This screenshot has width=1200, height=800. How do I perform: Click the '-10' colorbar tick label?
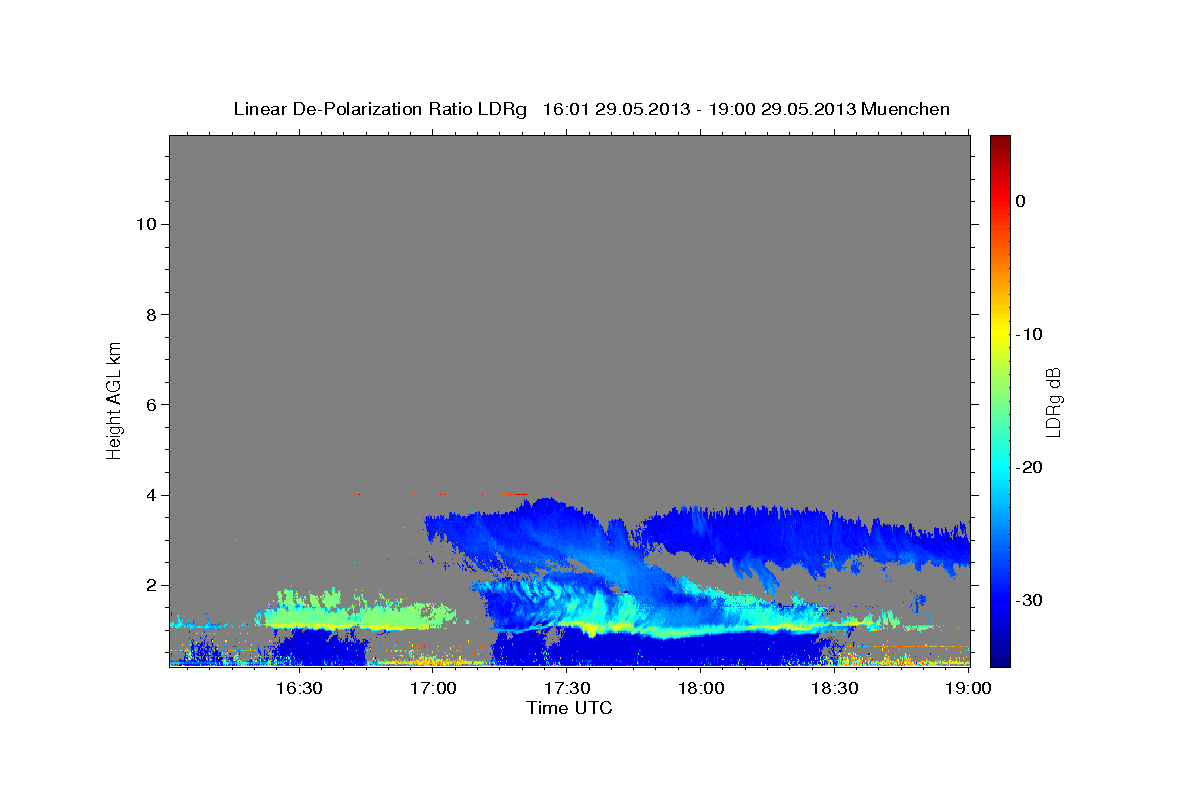(1028, 334)
